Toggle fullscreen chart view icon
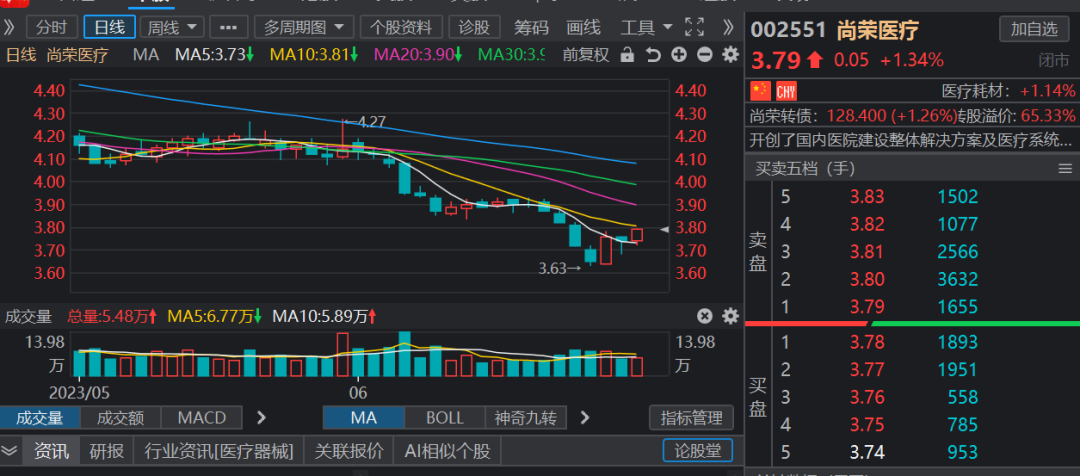The width and height of the screenshot is (1080, 476). tap(693, 26)
